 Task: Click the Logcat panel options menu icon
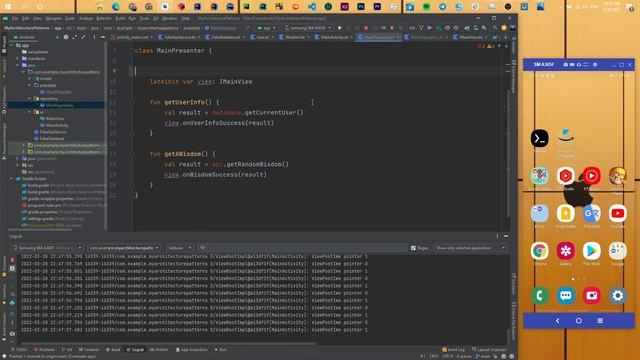[x=497, y=236]
